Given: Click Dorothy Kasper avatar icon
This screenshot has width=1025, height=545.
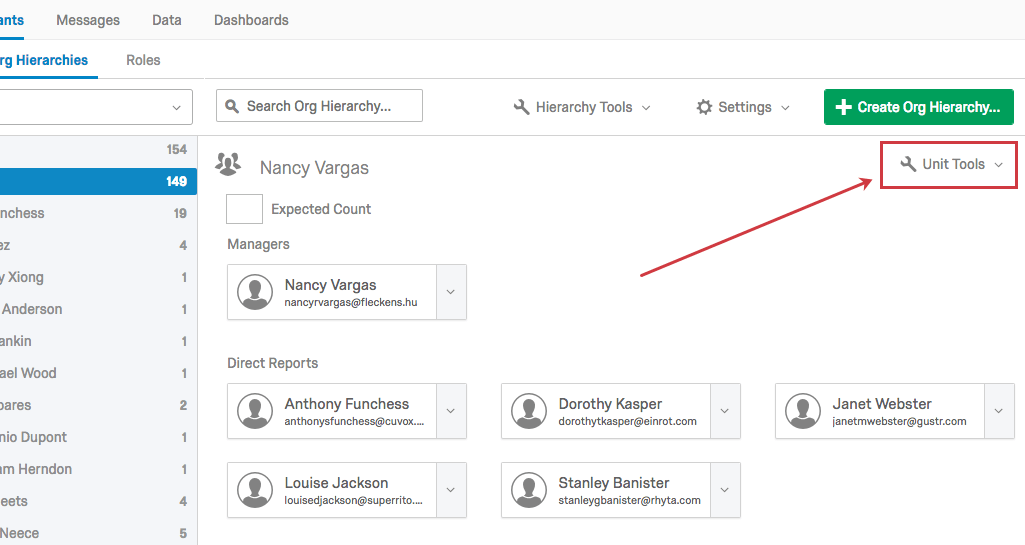Looking at the screenshot, I should click(529, 411).
